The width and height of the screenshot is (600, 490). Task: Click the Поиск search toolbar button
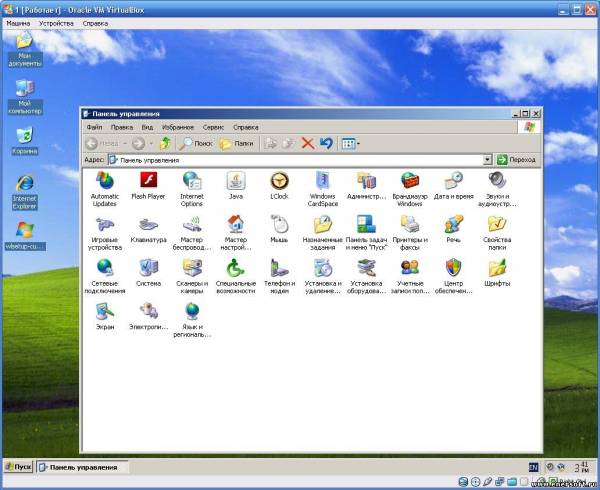point(196,144)
